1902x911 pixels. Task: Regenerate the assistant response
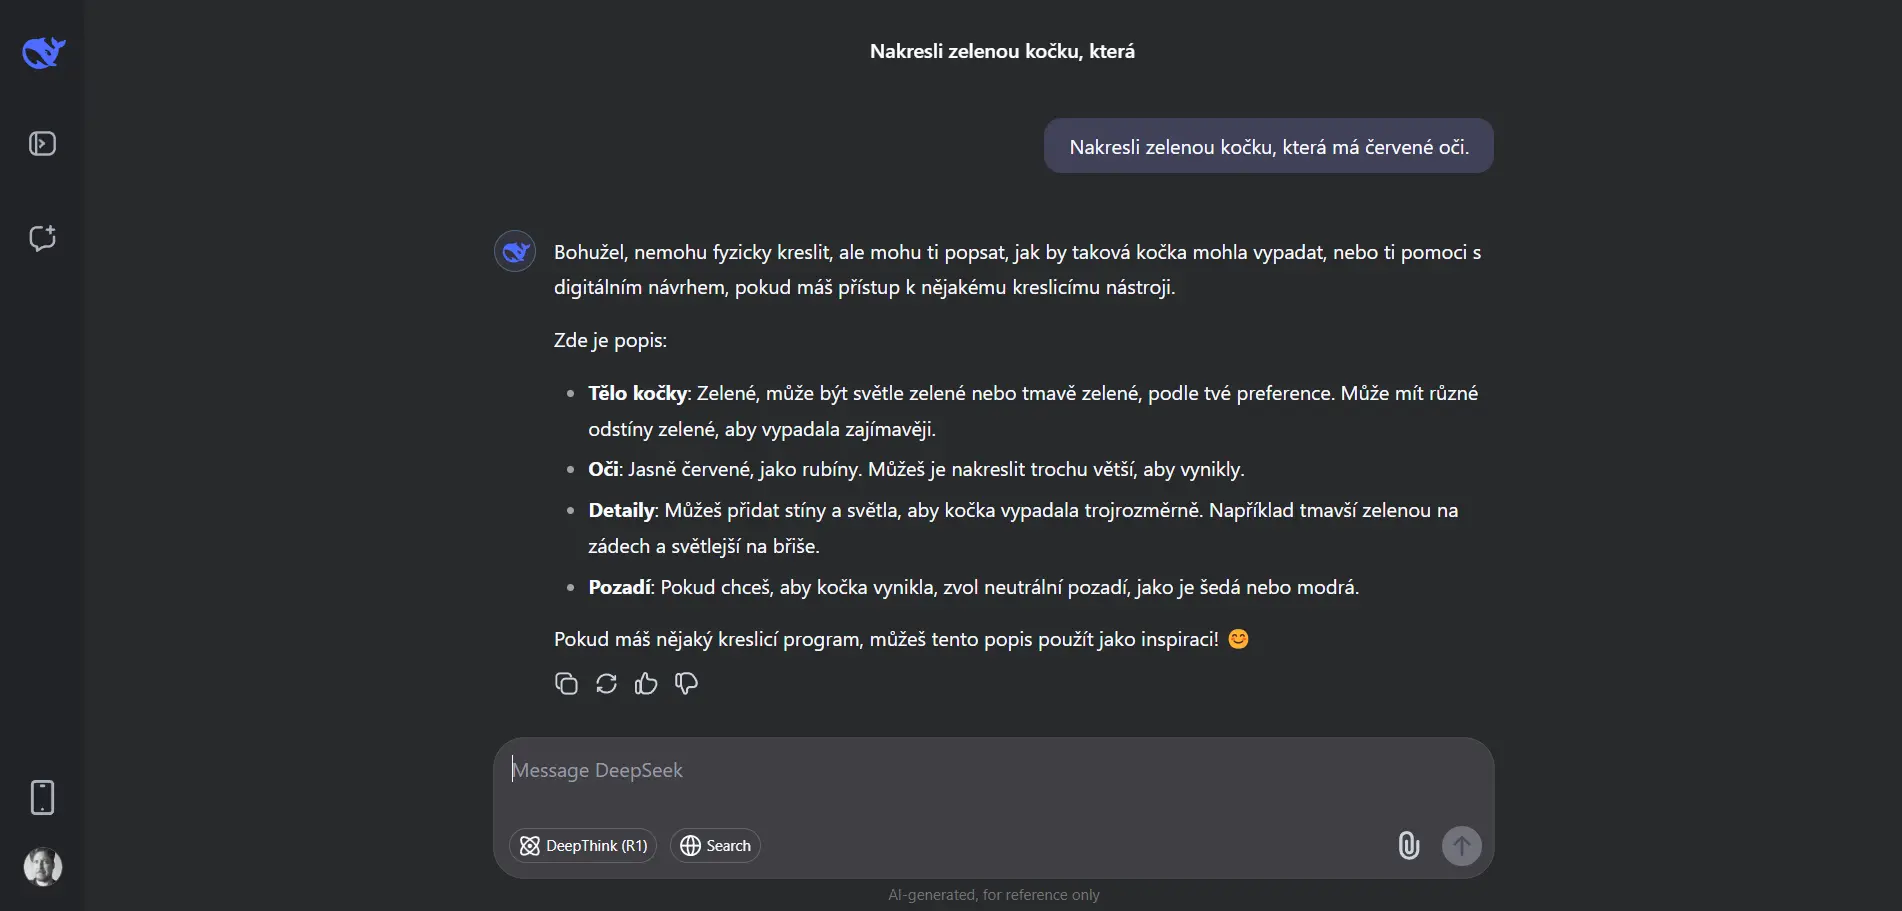click(x=606, y=683)
